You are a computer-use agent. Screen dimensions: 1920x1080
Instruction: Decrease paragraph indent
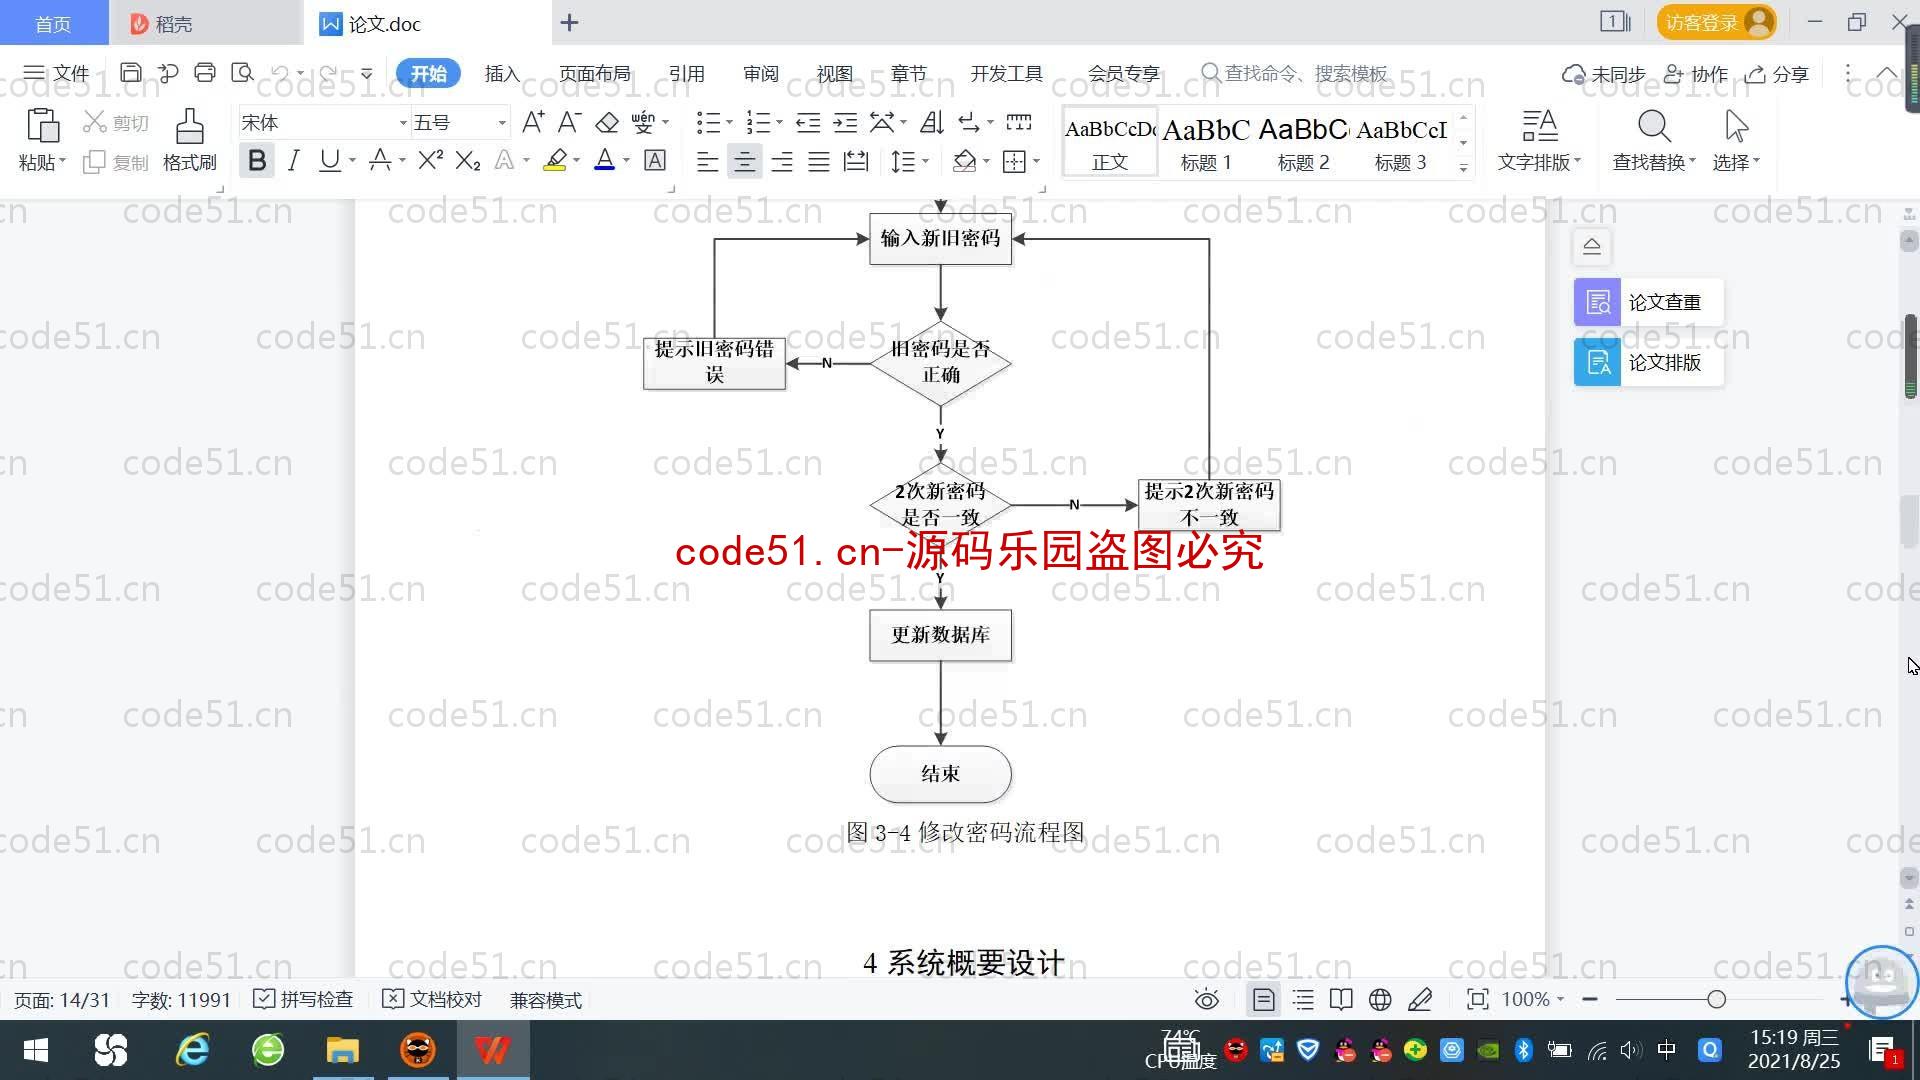click(x=808, y=123)
